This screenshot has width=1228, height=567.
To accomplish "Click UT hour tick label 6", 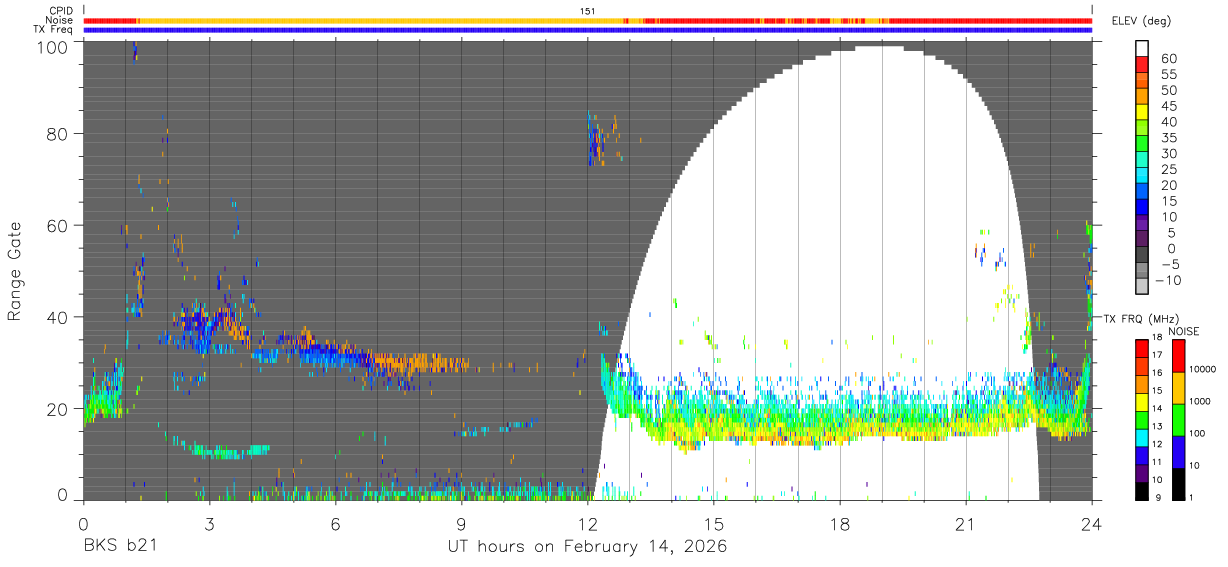I will pyautogui.click(x=335, y=523).
